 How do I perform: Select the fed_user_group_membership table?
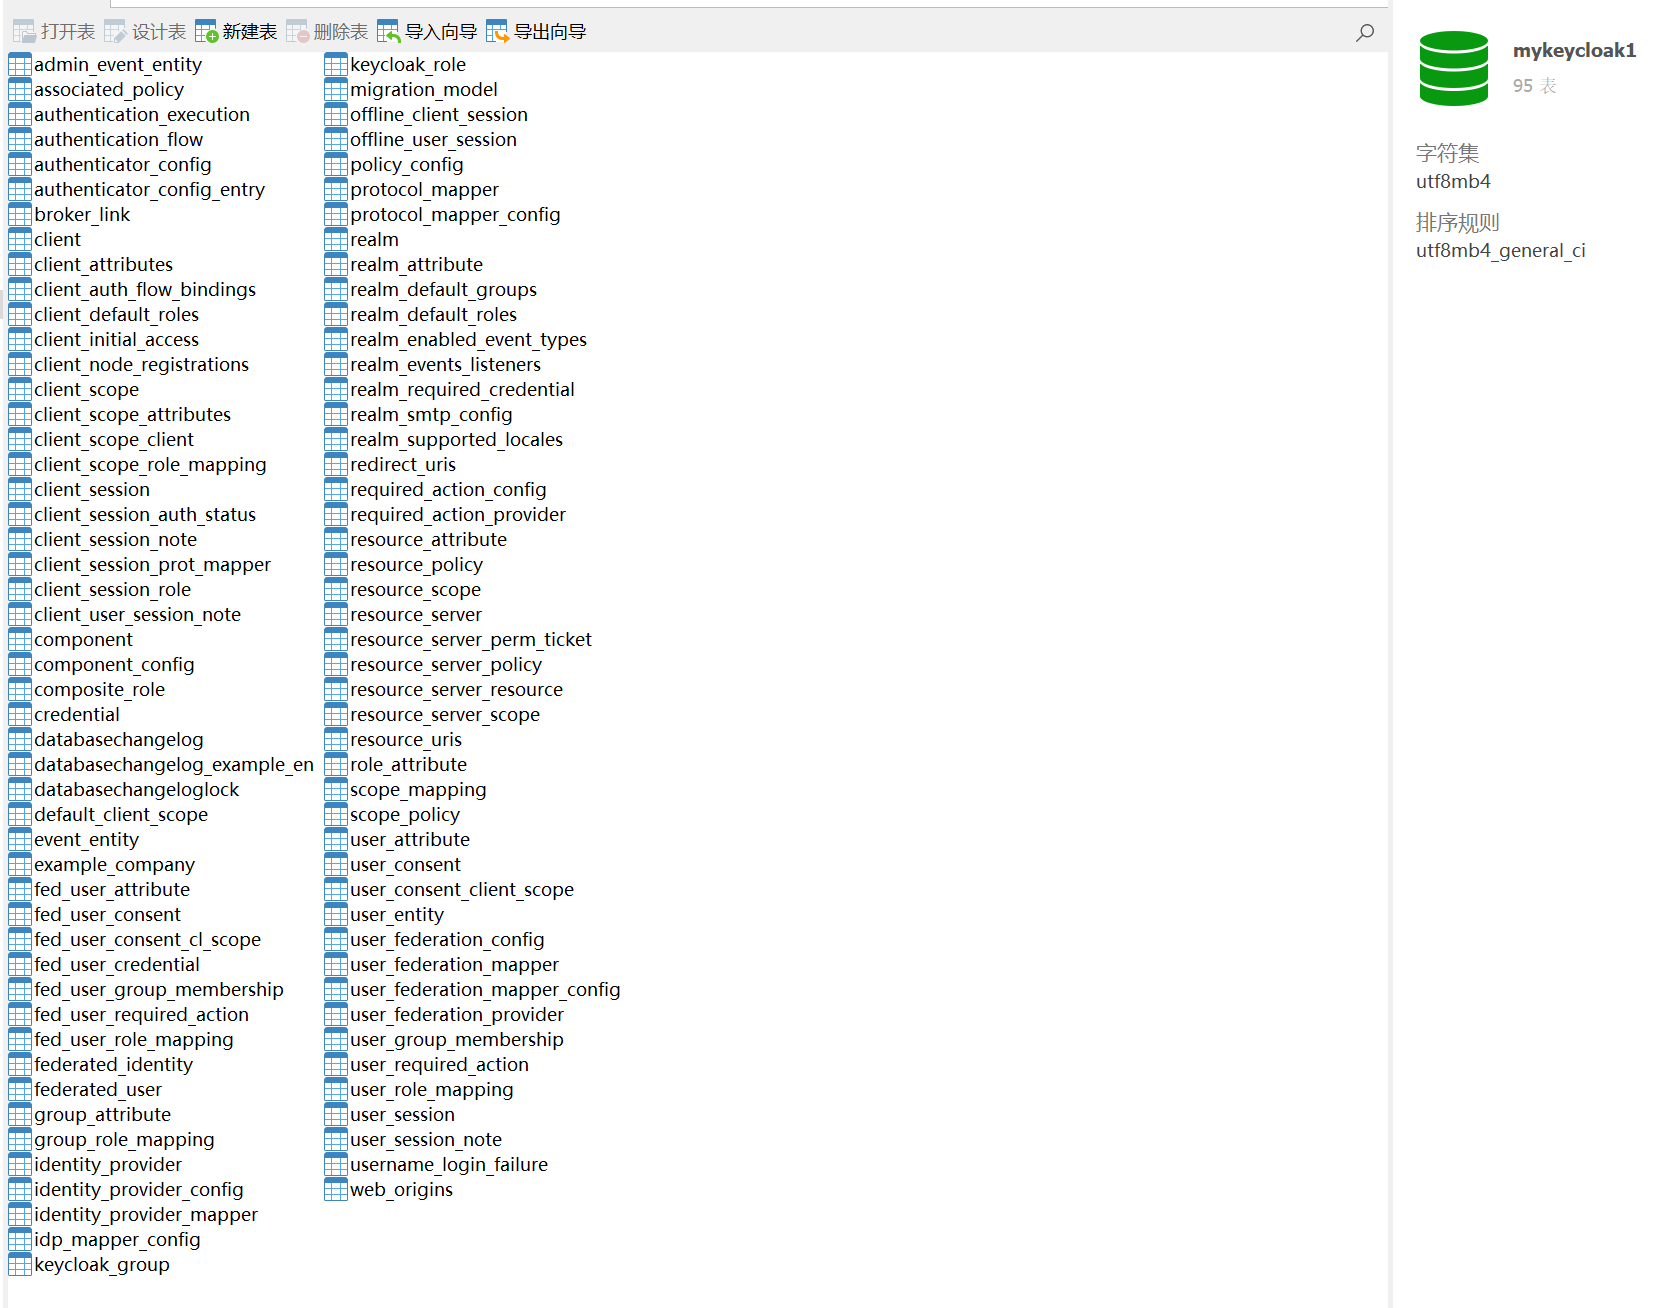159,990
